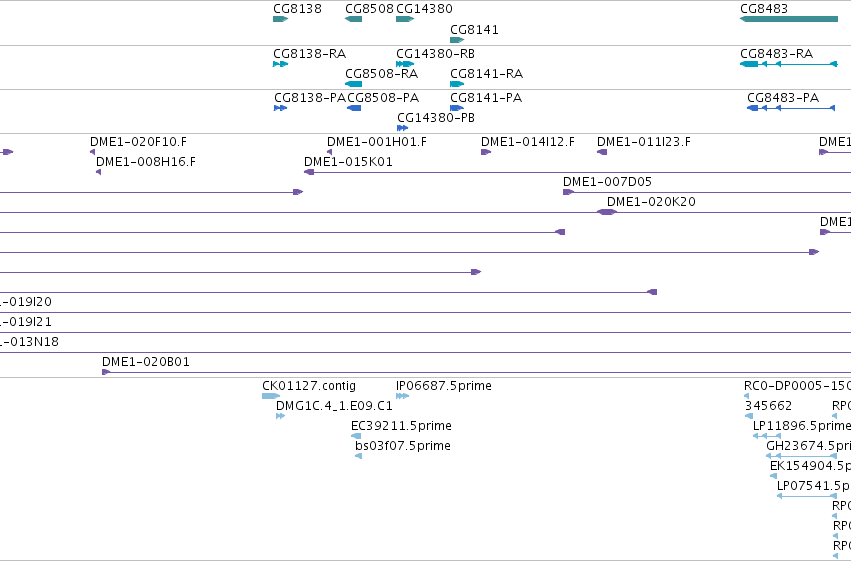Select the 345662 feature label
Image resolution: width=851 pixels, height=561 pixels.
point(769,406)
